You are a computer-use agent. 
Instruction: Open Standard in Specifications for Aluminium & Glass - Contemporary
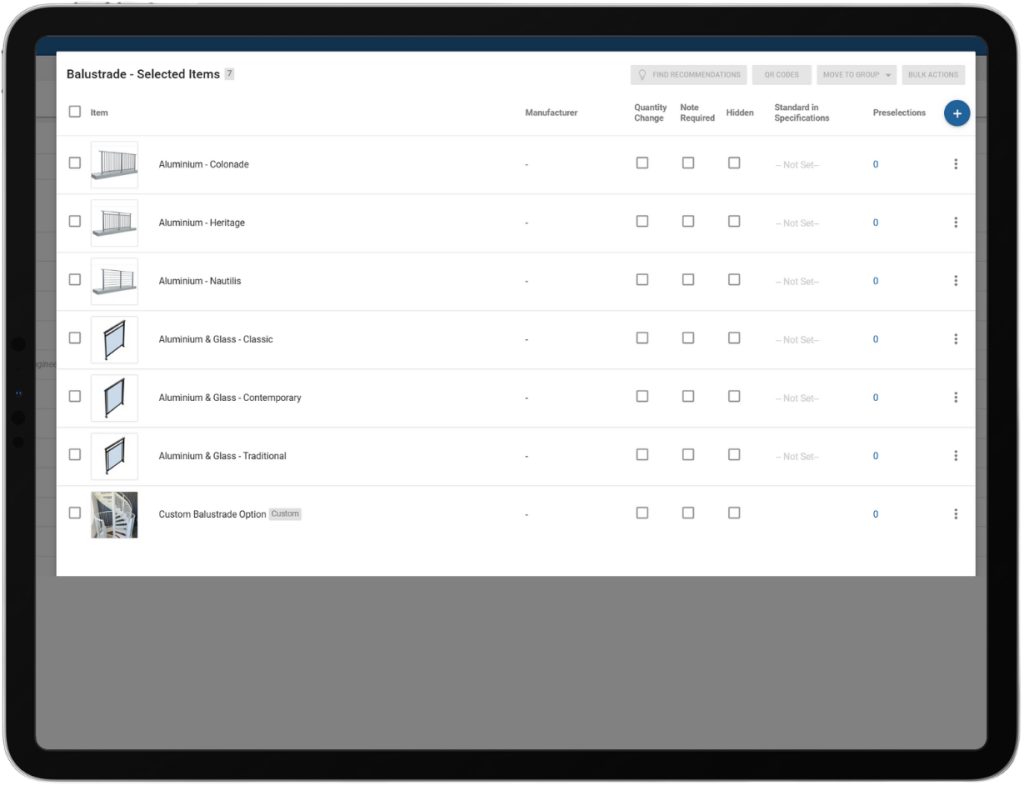click(x=797, y=398)
